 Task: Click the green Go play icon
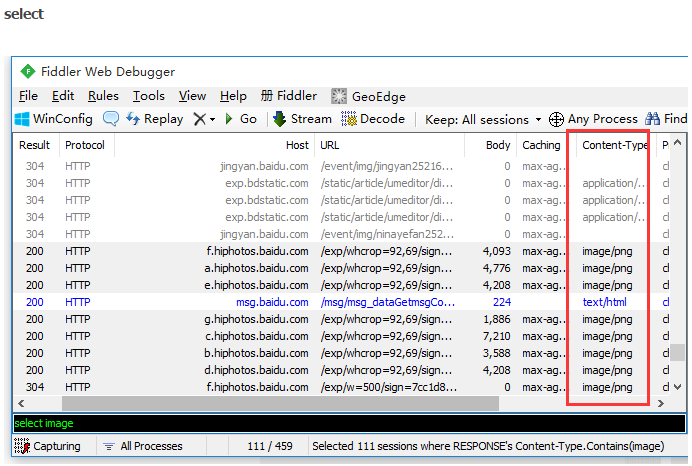pos(229,119)
